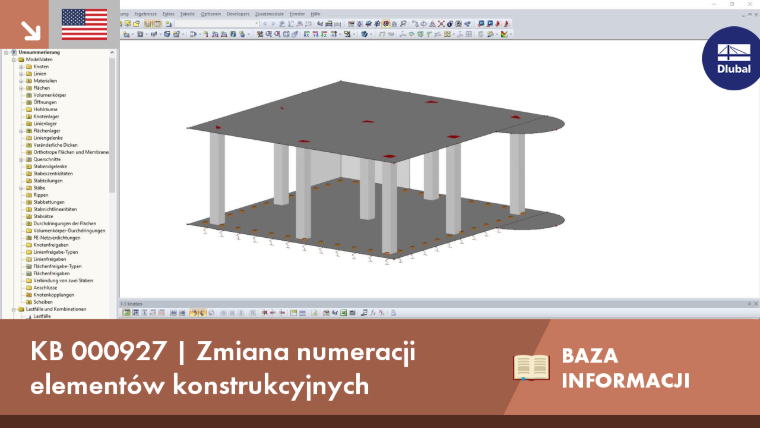Click the white diagonal arrow icon
The width and height of the screenshot is (760, 428).
tap(31, 31)
